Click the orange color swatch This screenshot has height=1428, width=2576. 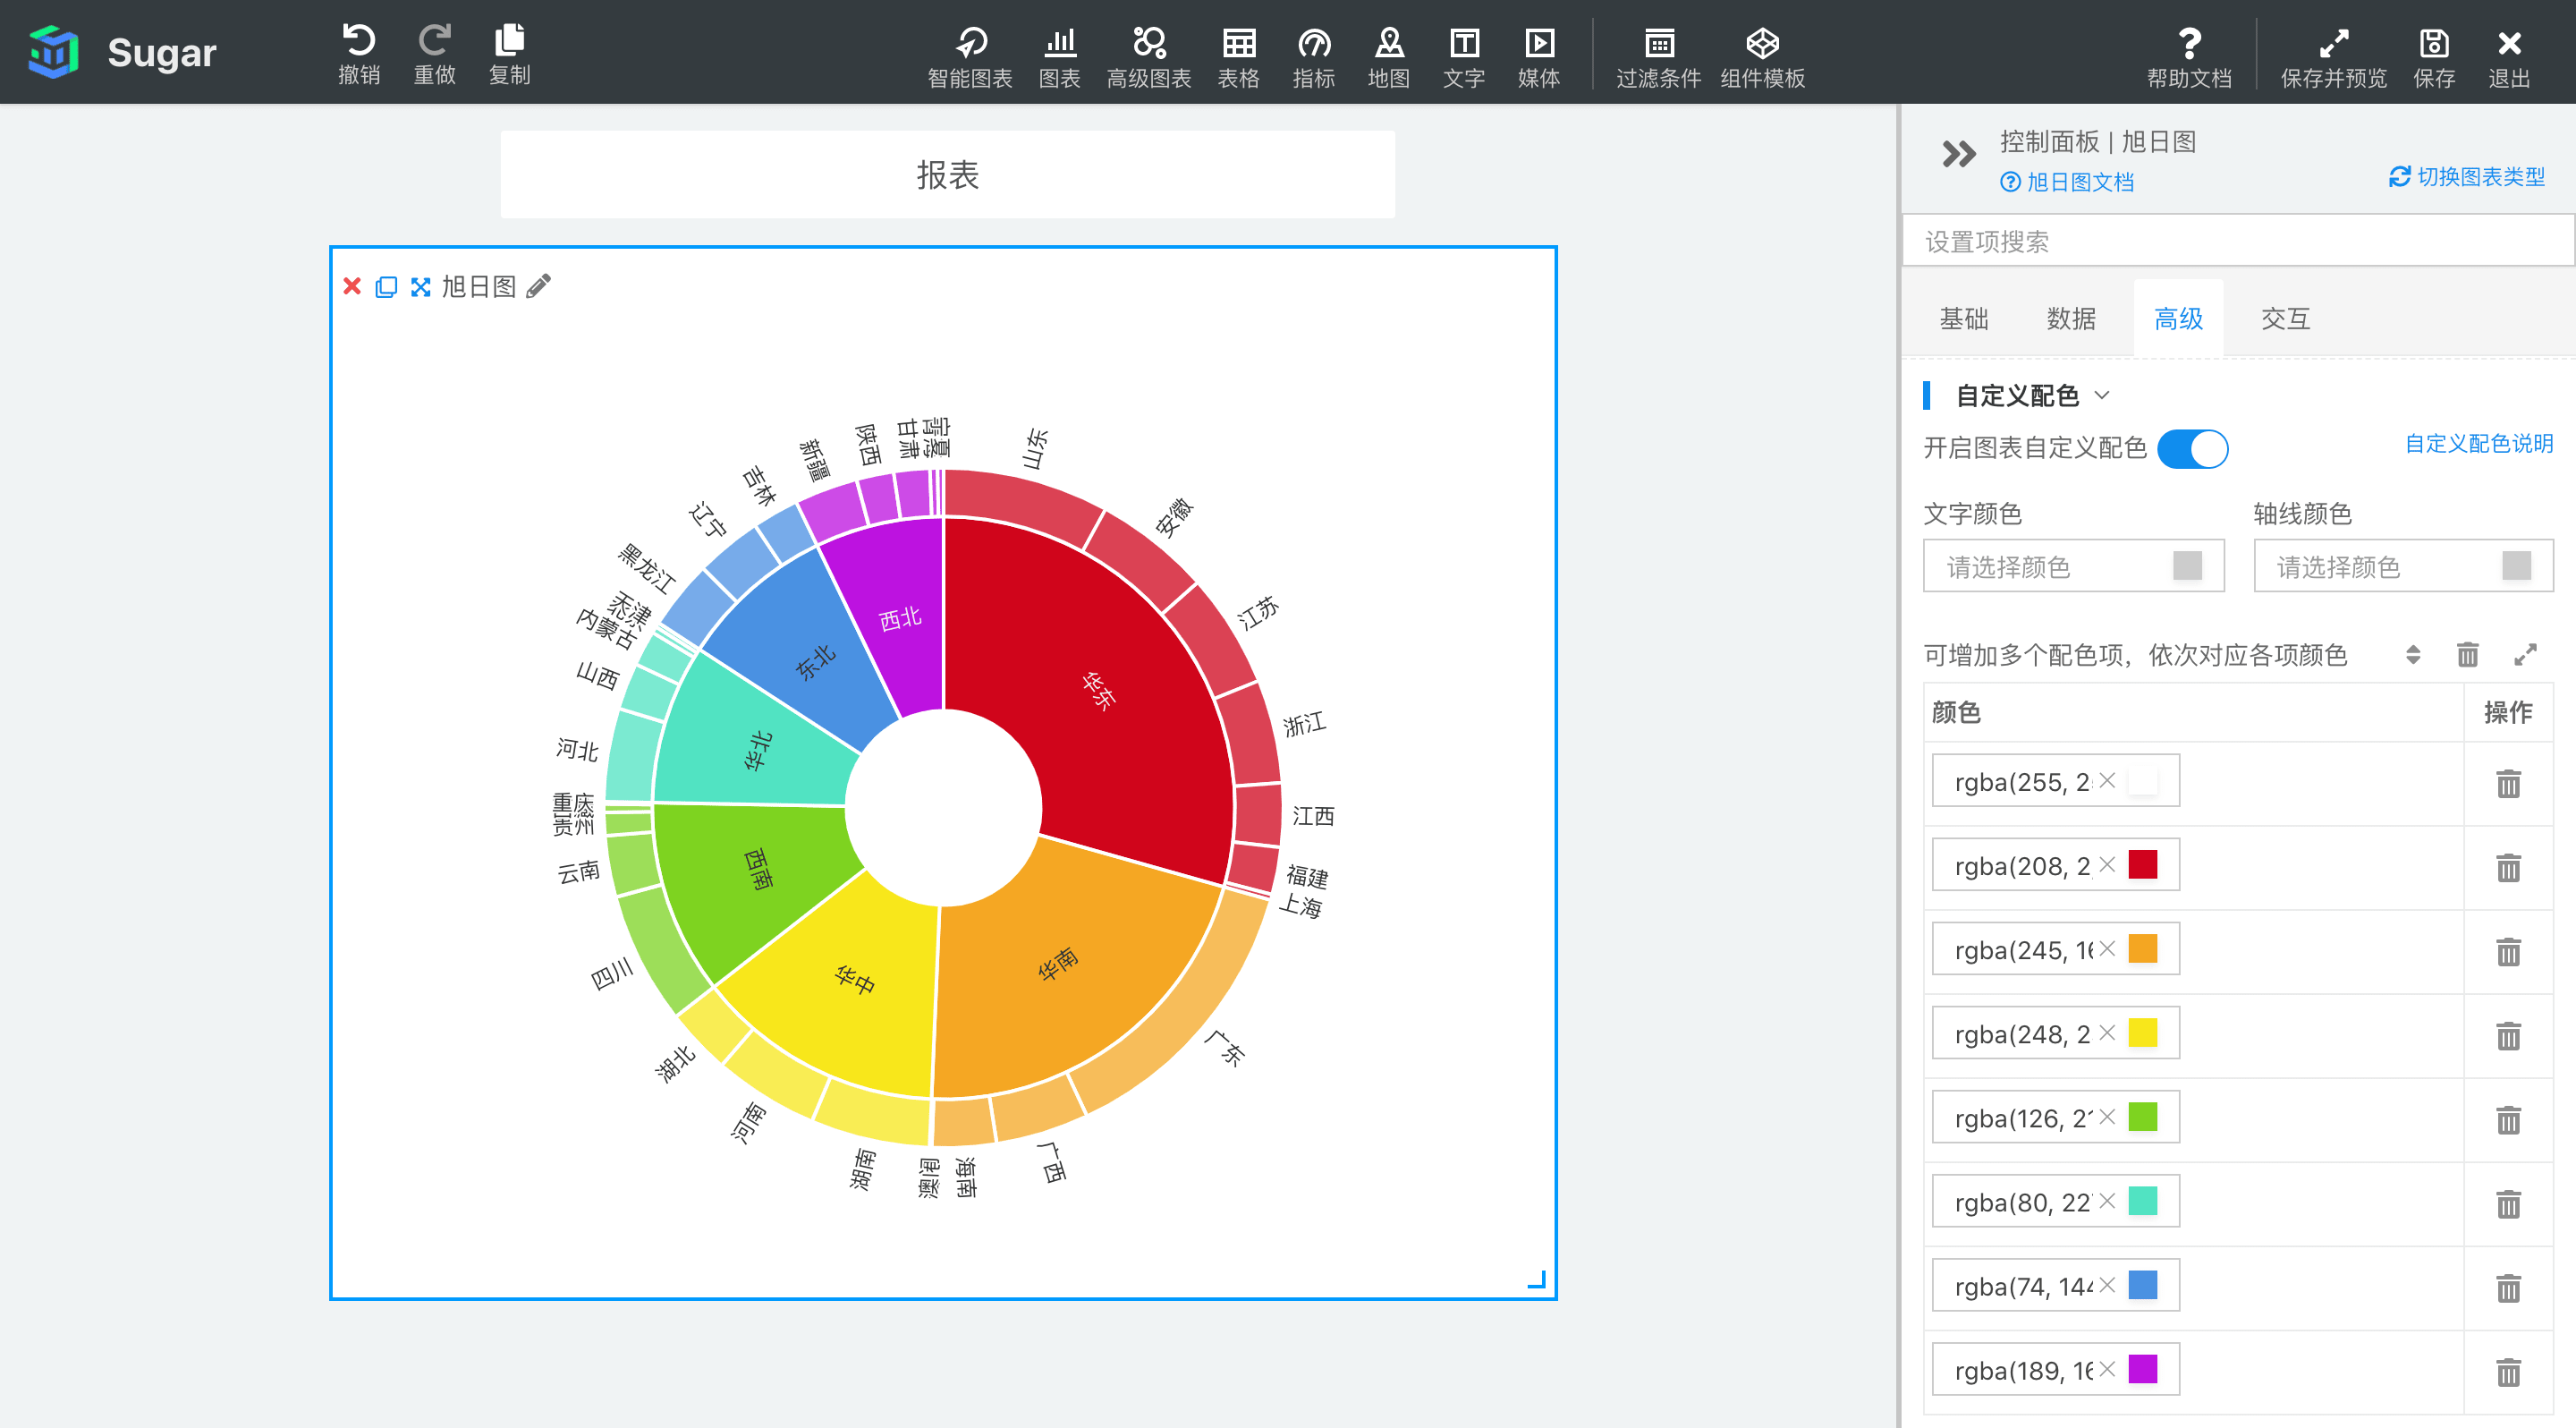coord(2143,948)
